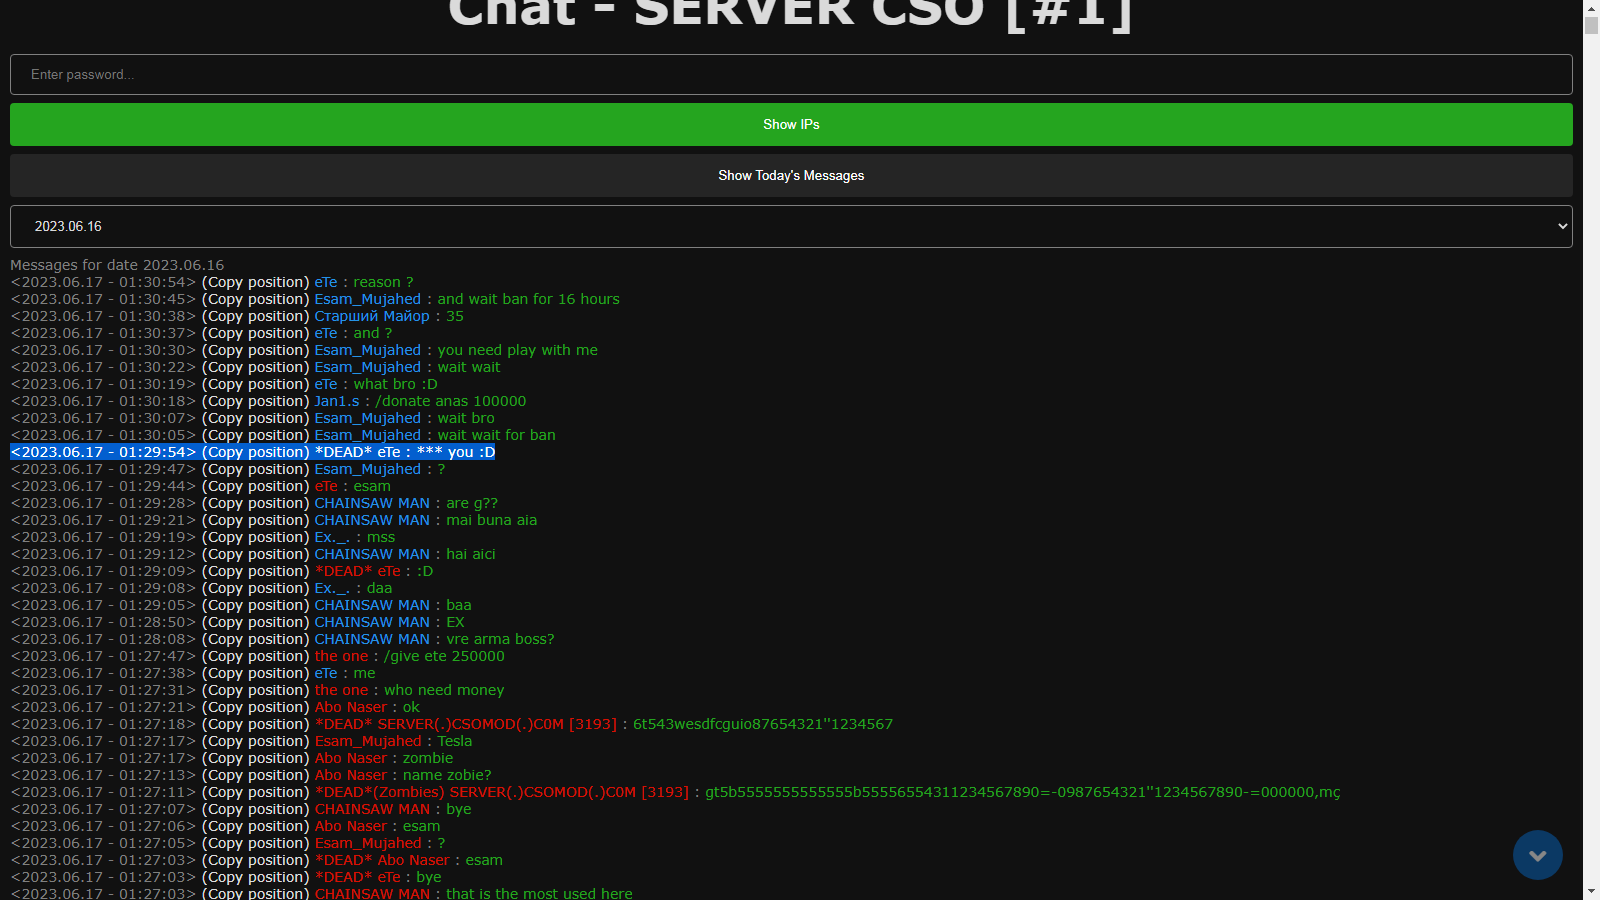1600x900 pixels.
Task: Copy position of "/give ete 250000" message
Action: point(255,657)
